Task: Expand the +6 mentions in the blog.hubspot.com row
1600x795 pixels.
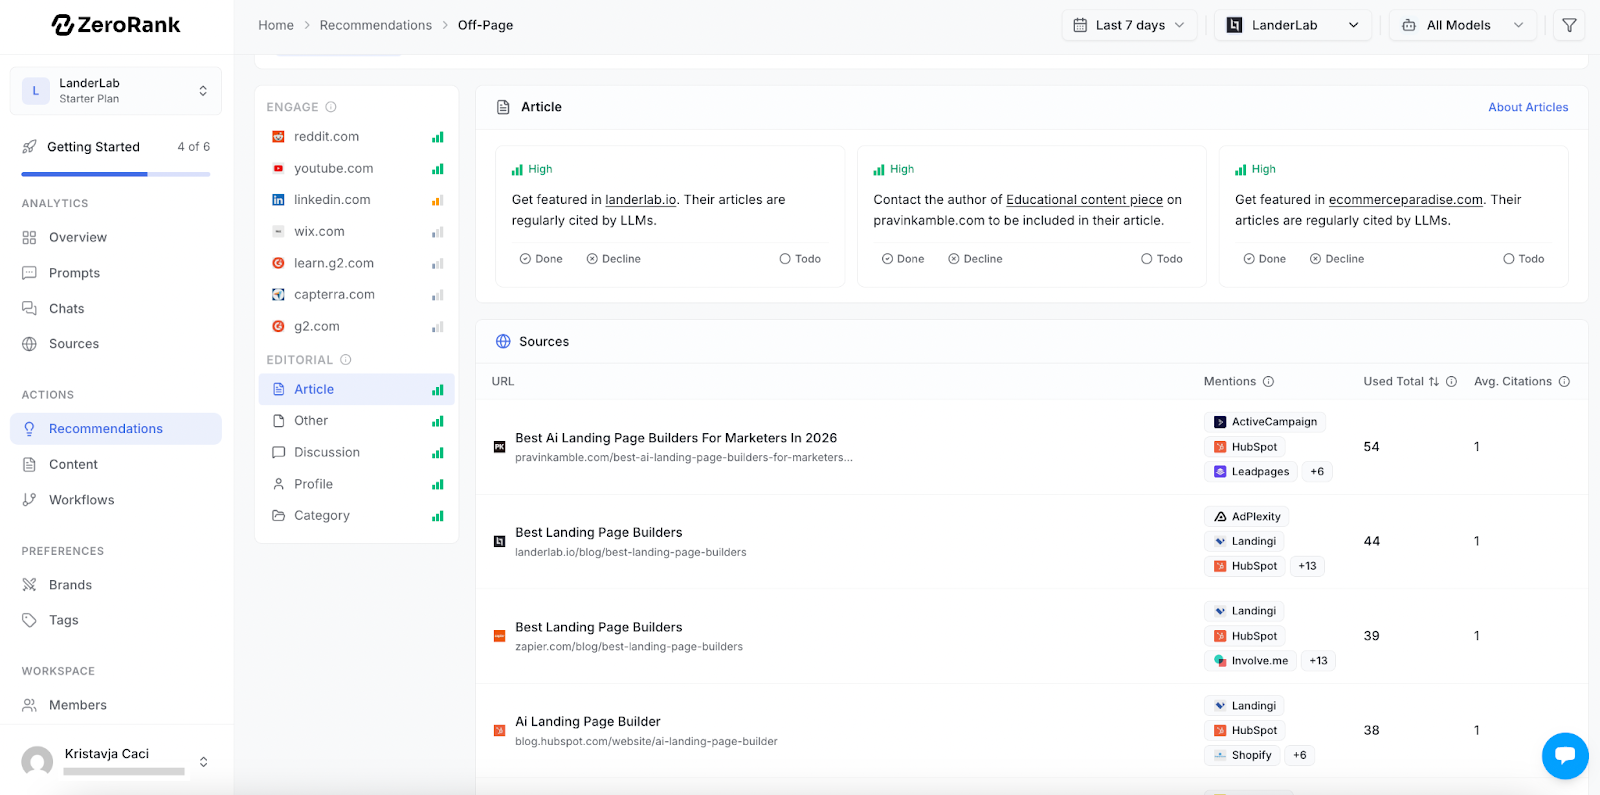Action: [1299, 756]
